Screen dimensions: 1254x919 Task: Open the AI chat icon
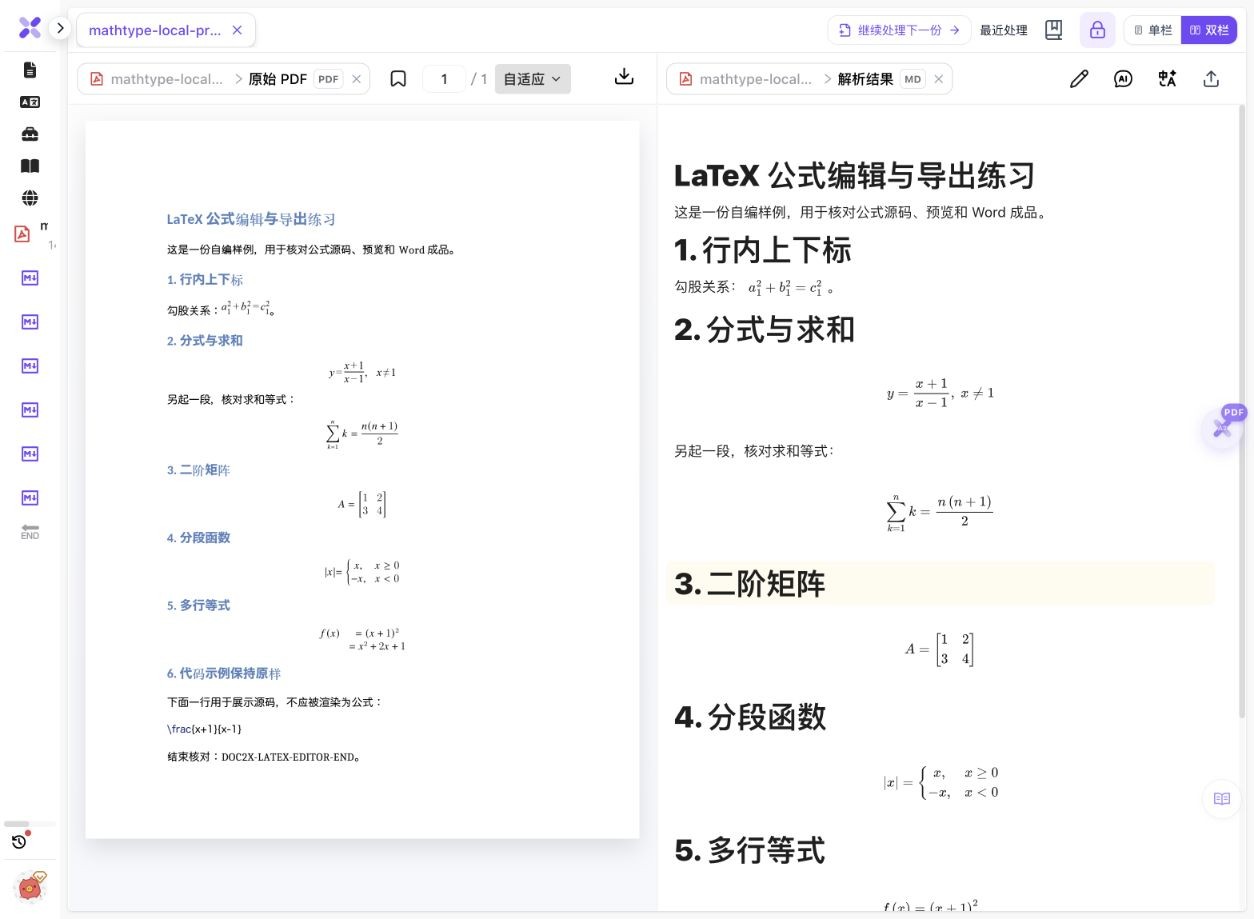1123,79
